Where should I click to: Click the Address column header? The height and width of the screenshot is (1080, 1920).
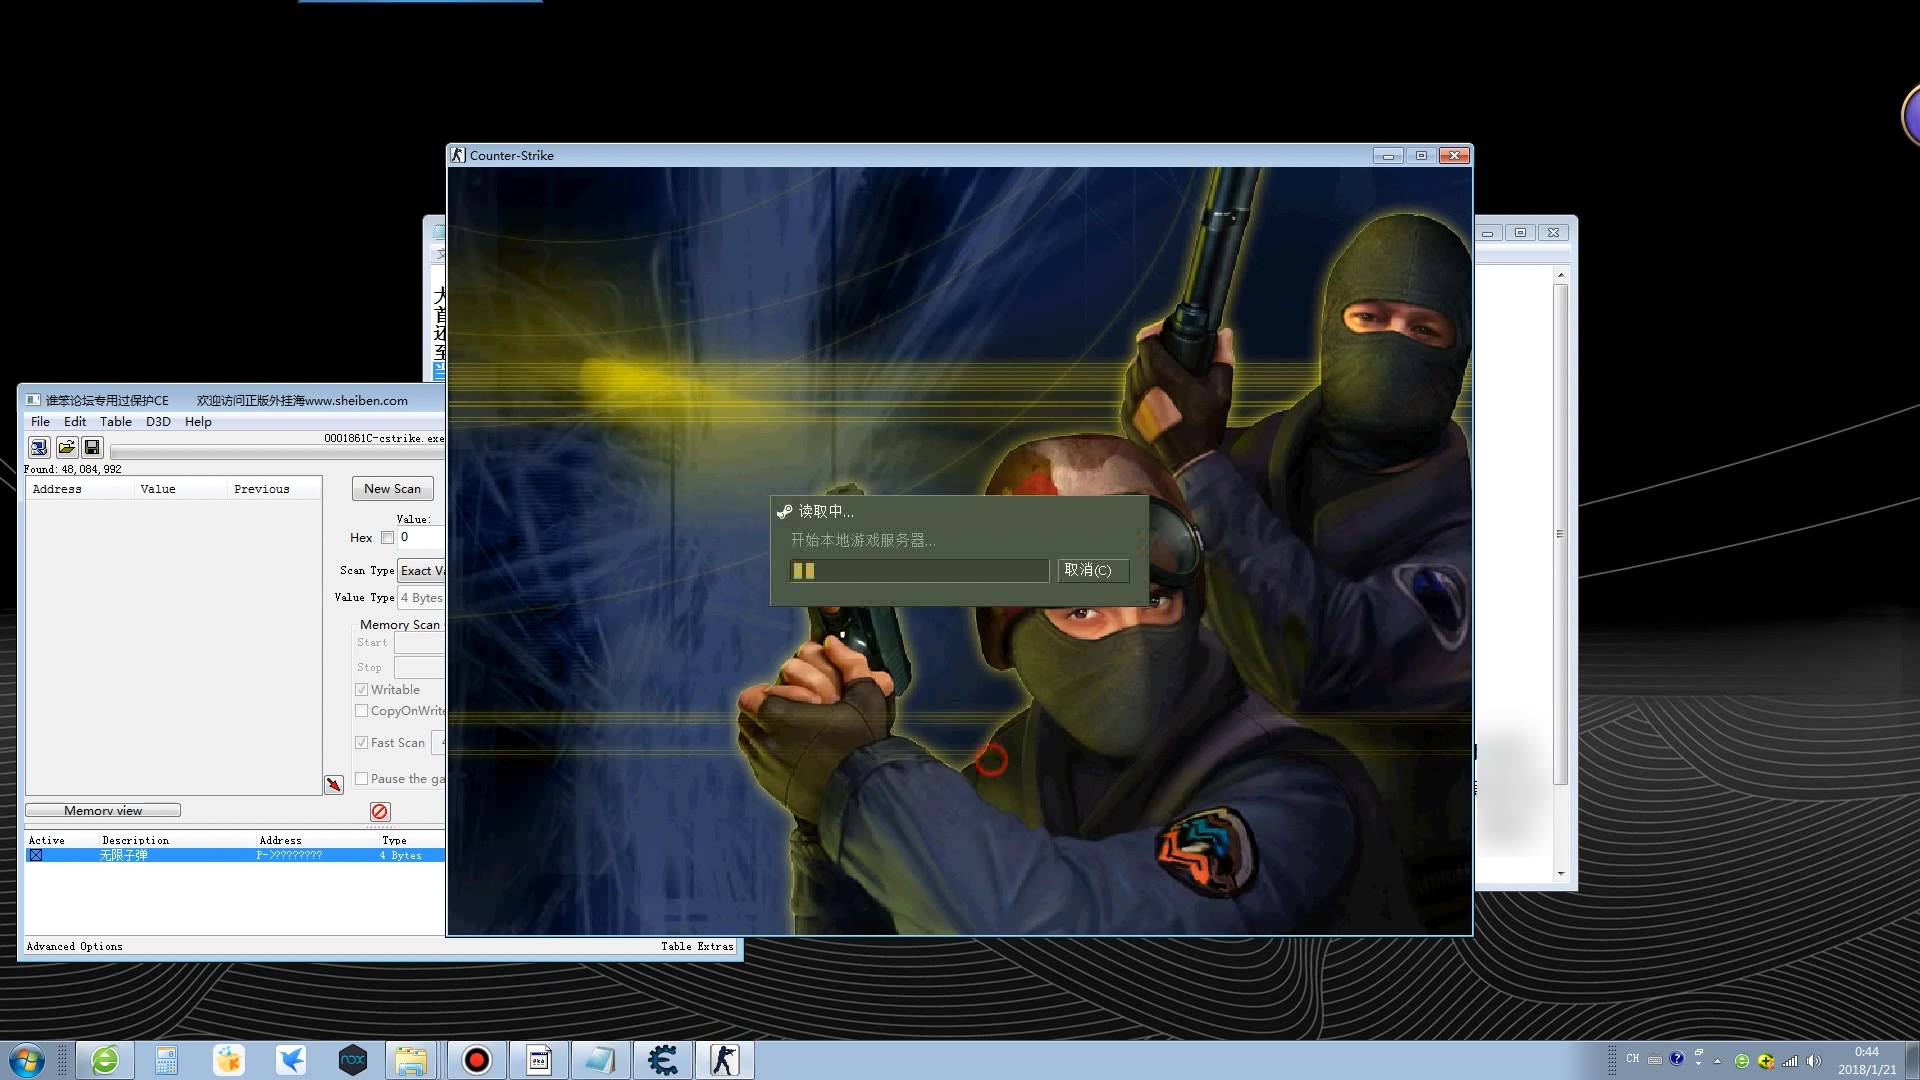(80, 489)
